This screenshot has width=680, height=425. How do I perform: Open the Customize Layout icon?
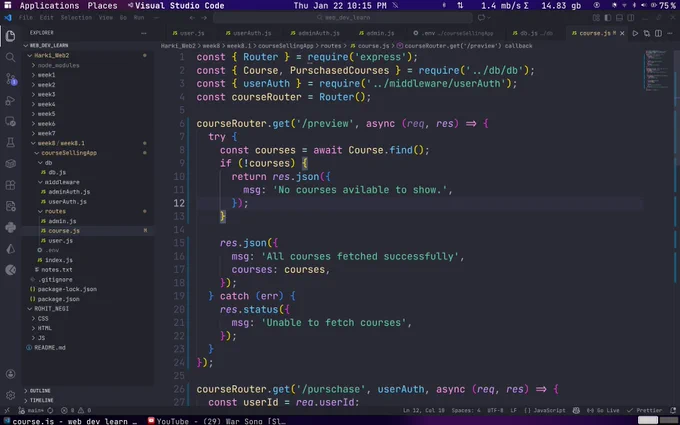pos(596,18)
